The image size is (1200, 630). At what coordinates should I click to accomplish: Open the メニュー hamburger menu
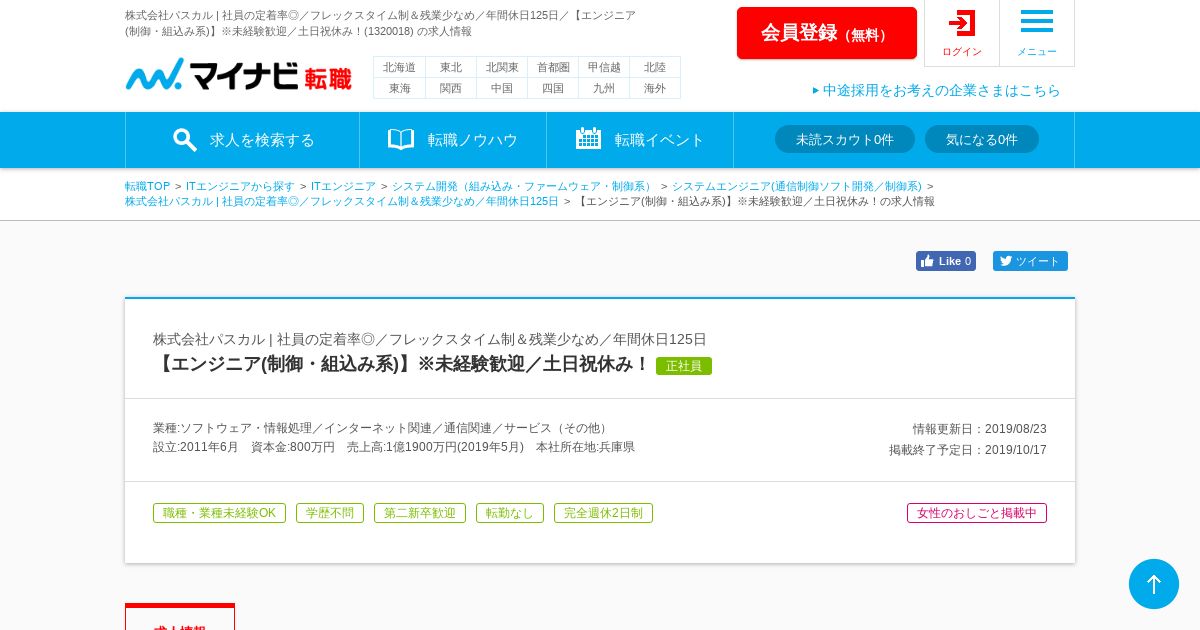pos(1036,22)
